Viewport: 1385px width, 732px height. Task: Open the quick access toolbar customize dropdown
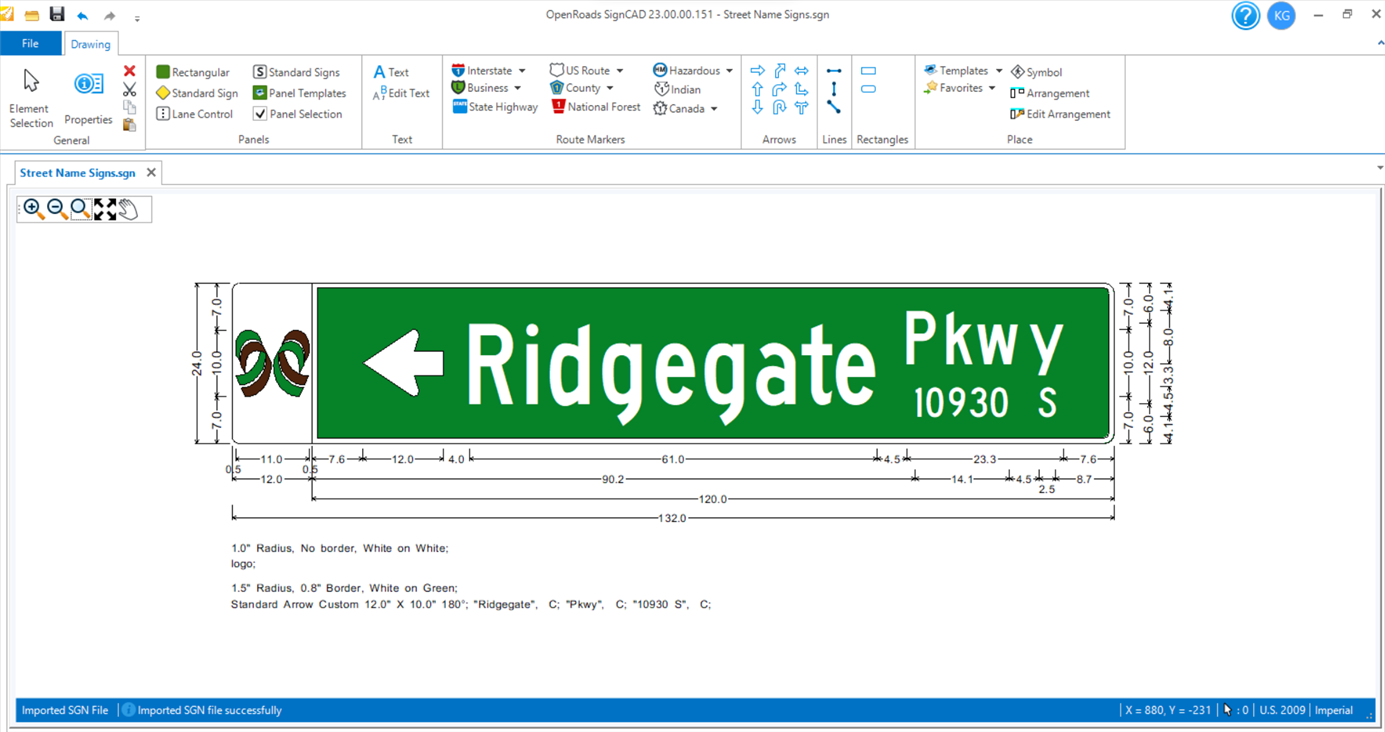[137, 17]
